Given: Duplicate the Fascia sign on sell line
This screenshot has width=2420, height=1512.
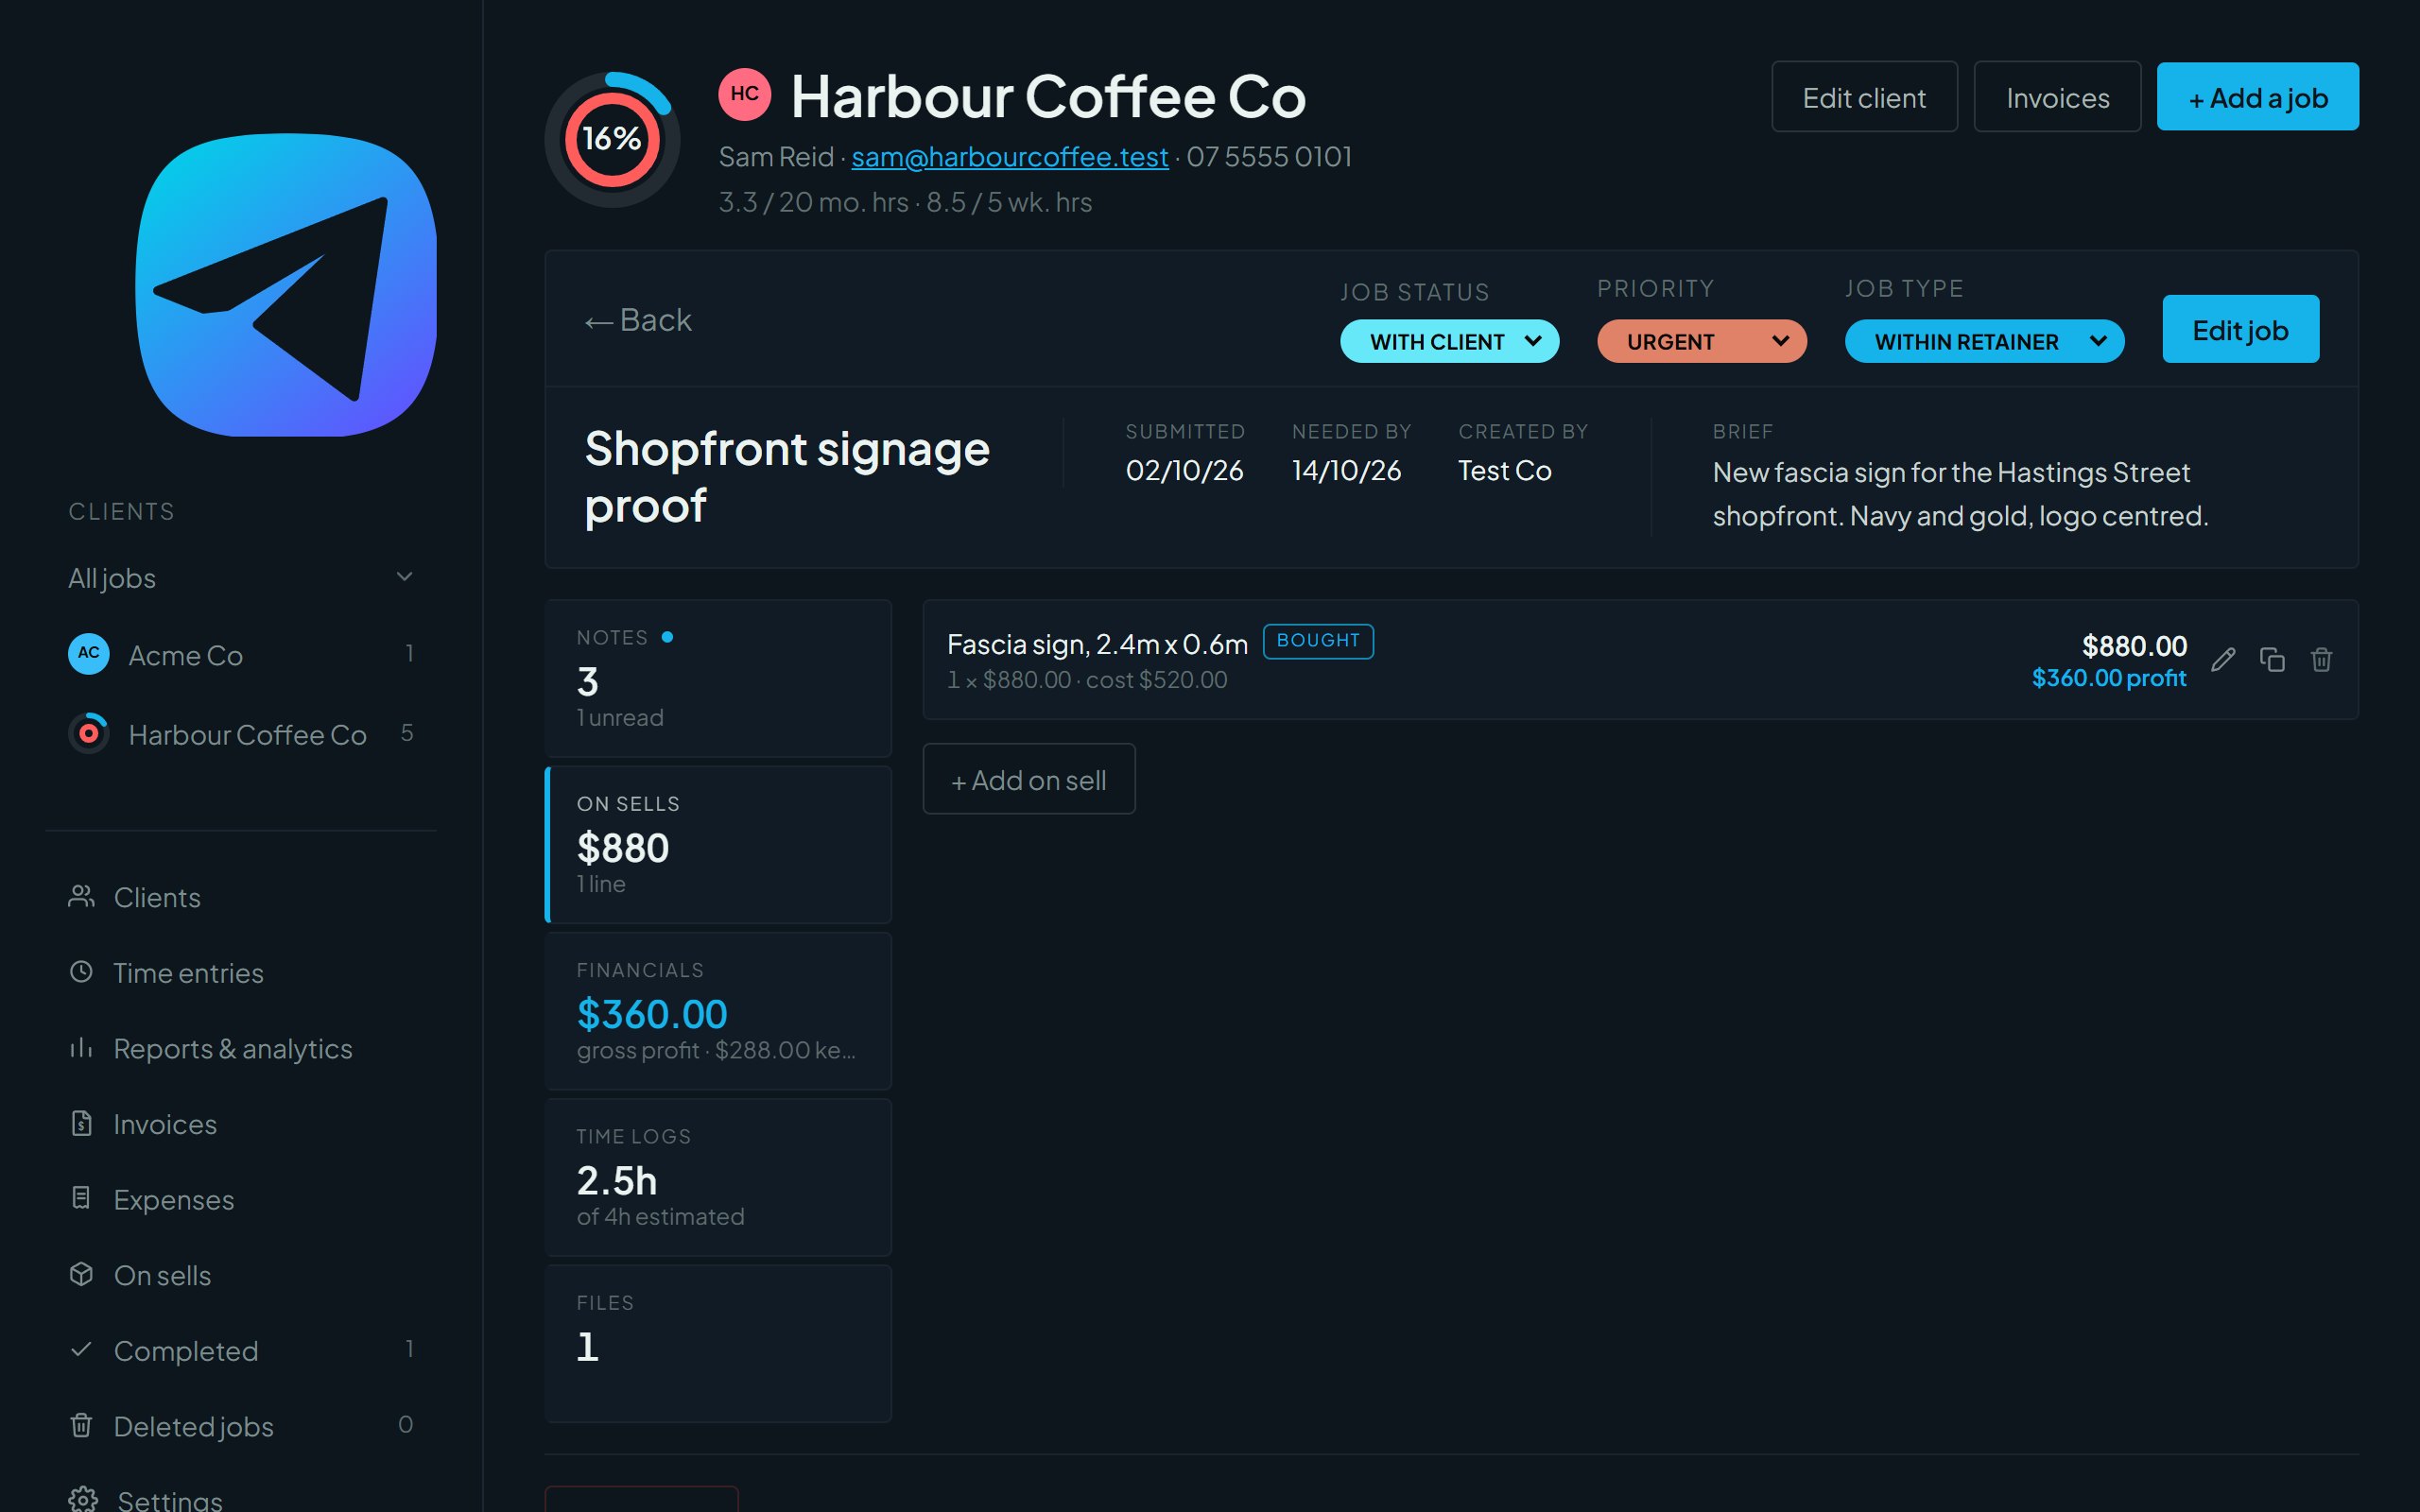Looking at the screenshot, I should [x=2272, y=660].
